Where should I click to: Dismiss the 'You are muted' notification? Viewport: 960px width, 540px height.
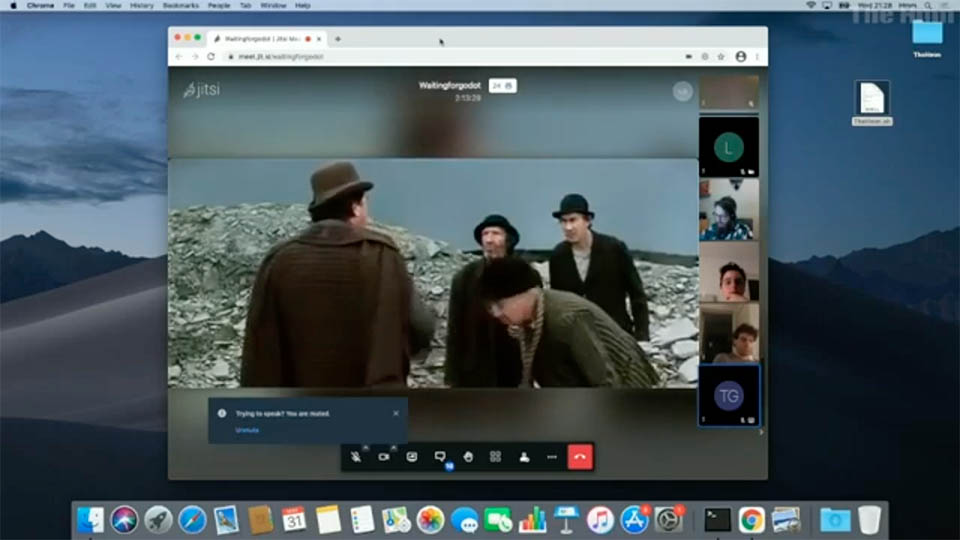(x=396, y=413)
